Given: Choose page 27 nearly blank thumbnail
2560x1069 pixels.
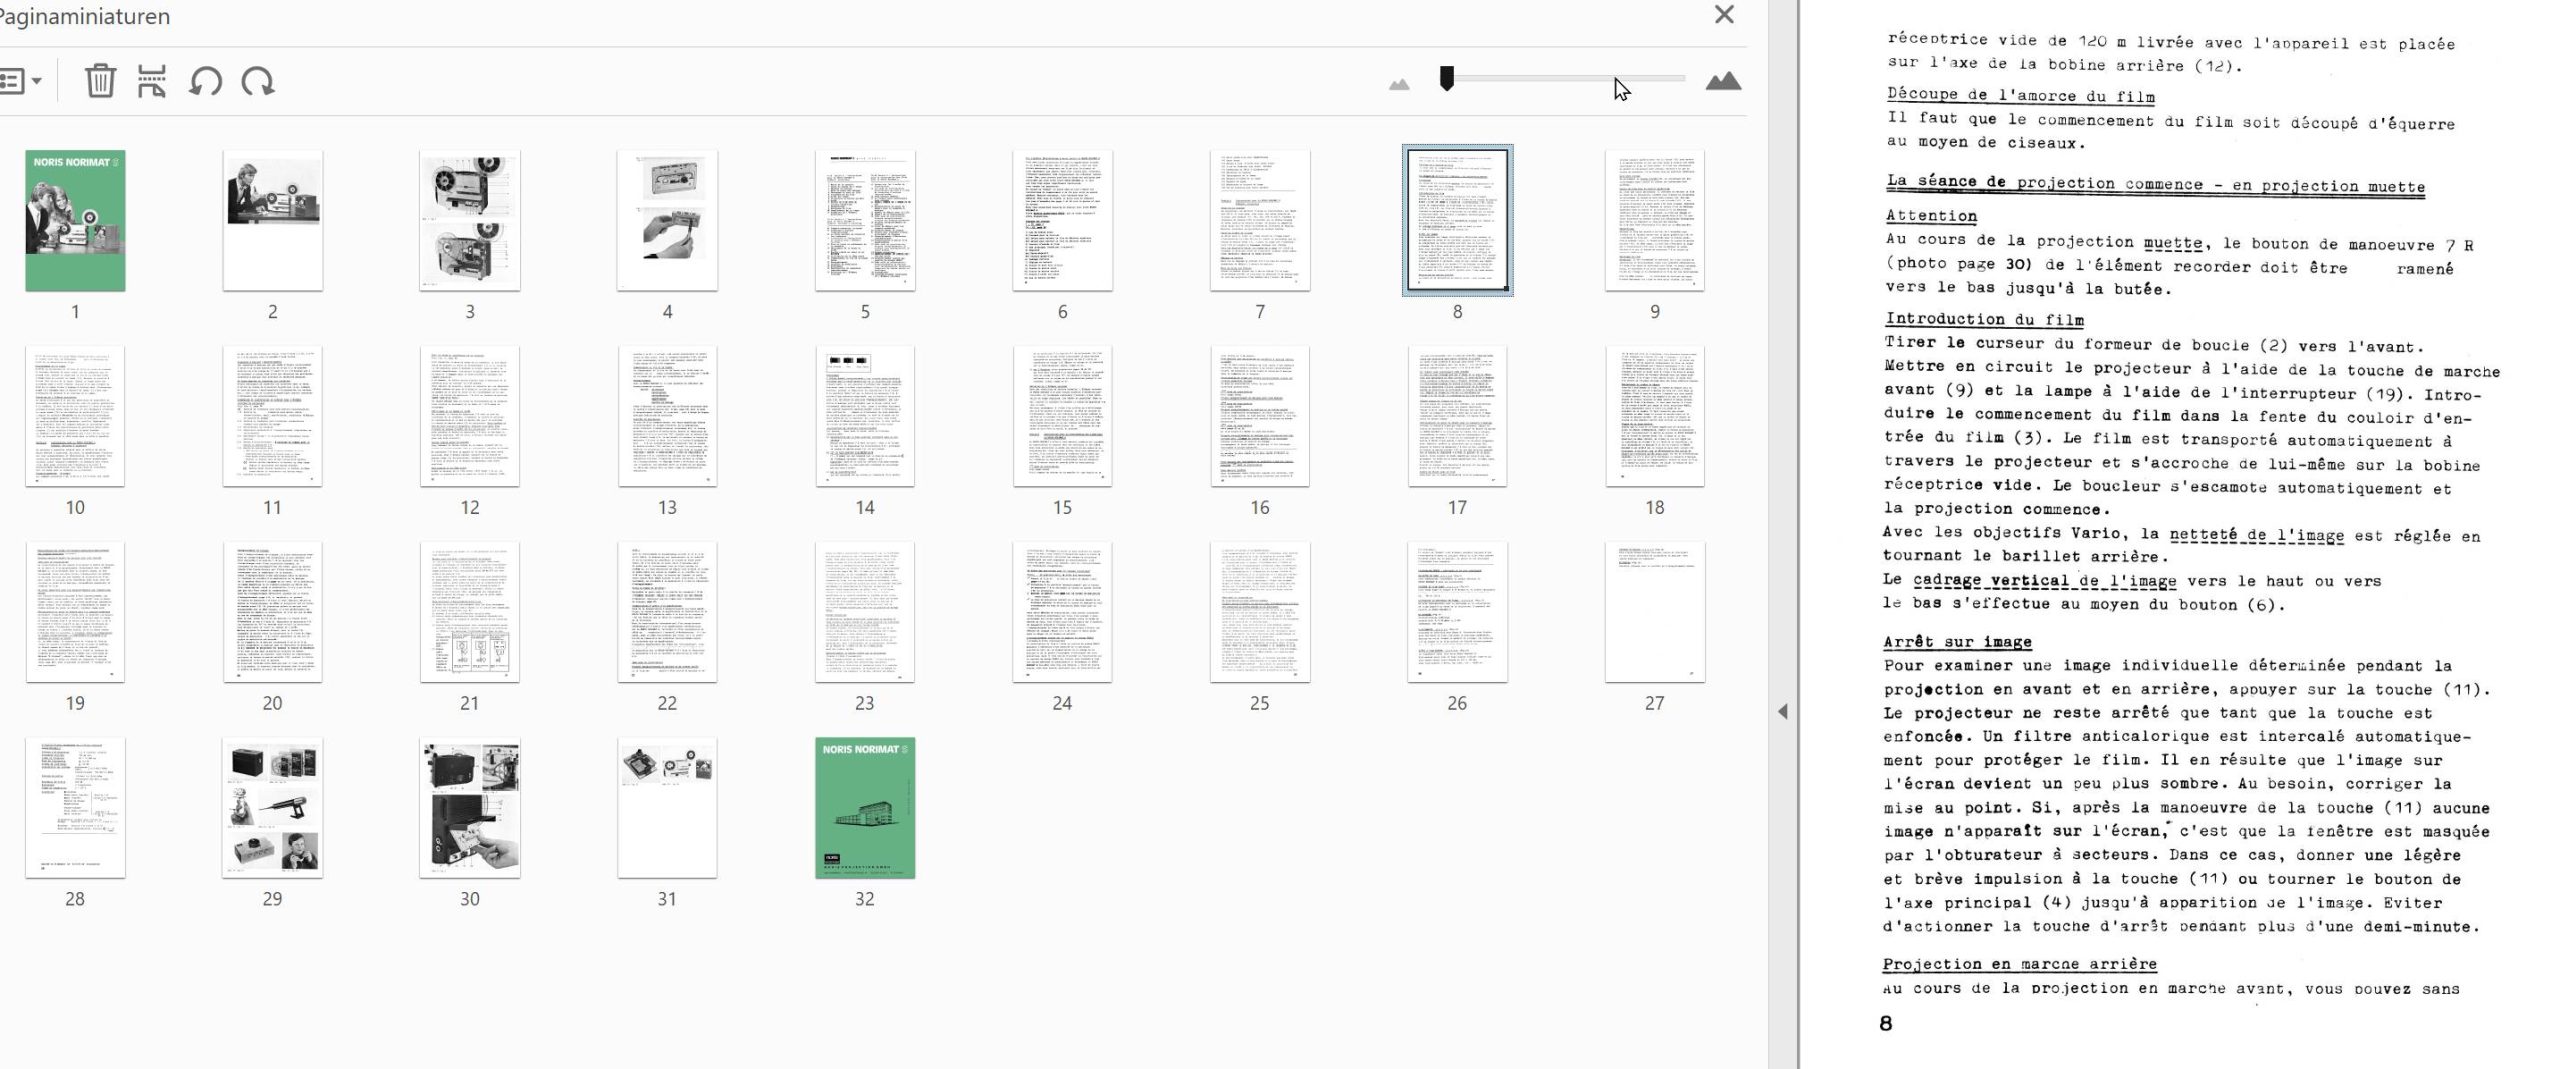Looking at the screenshot, I should coord(1654,612).
